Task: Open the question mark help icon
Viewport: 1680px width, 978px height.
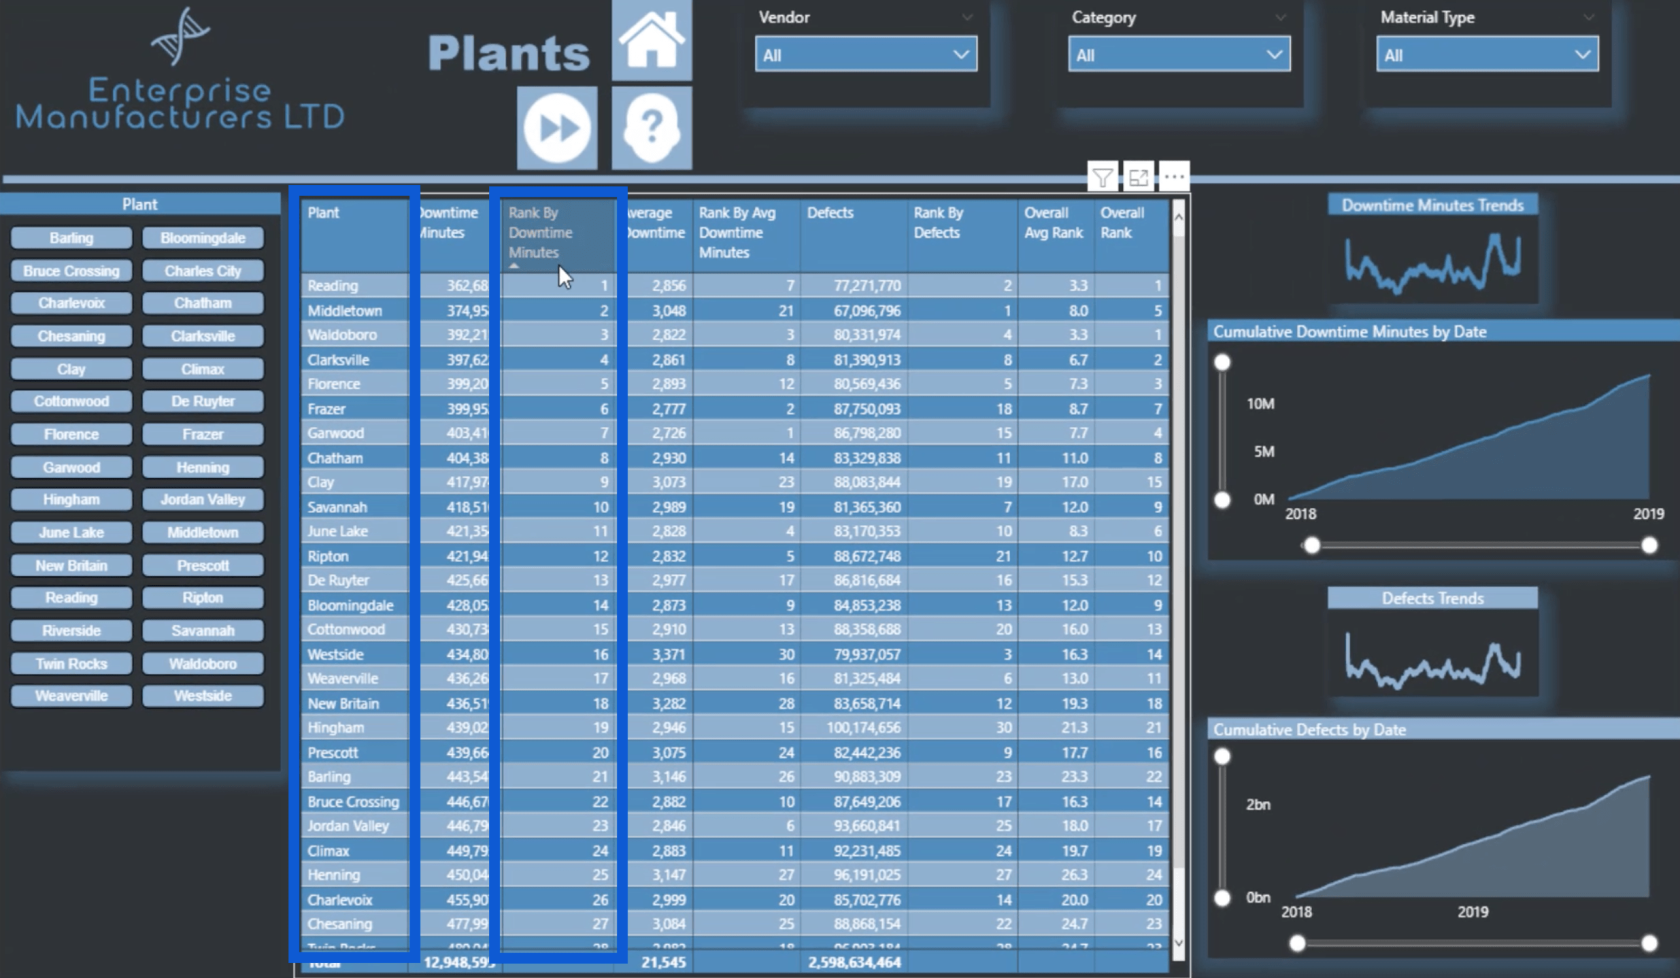Action: [x=651, y=127]
